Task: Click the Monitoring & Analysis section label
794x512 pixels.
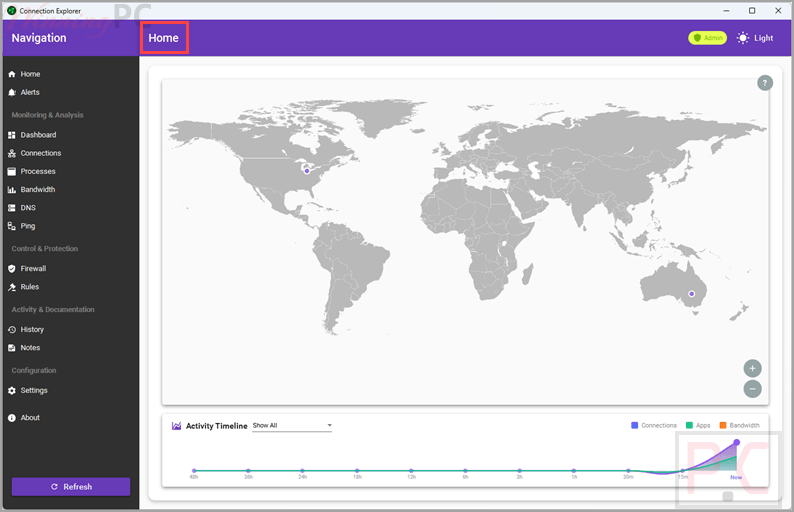Action: (48, 115)
